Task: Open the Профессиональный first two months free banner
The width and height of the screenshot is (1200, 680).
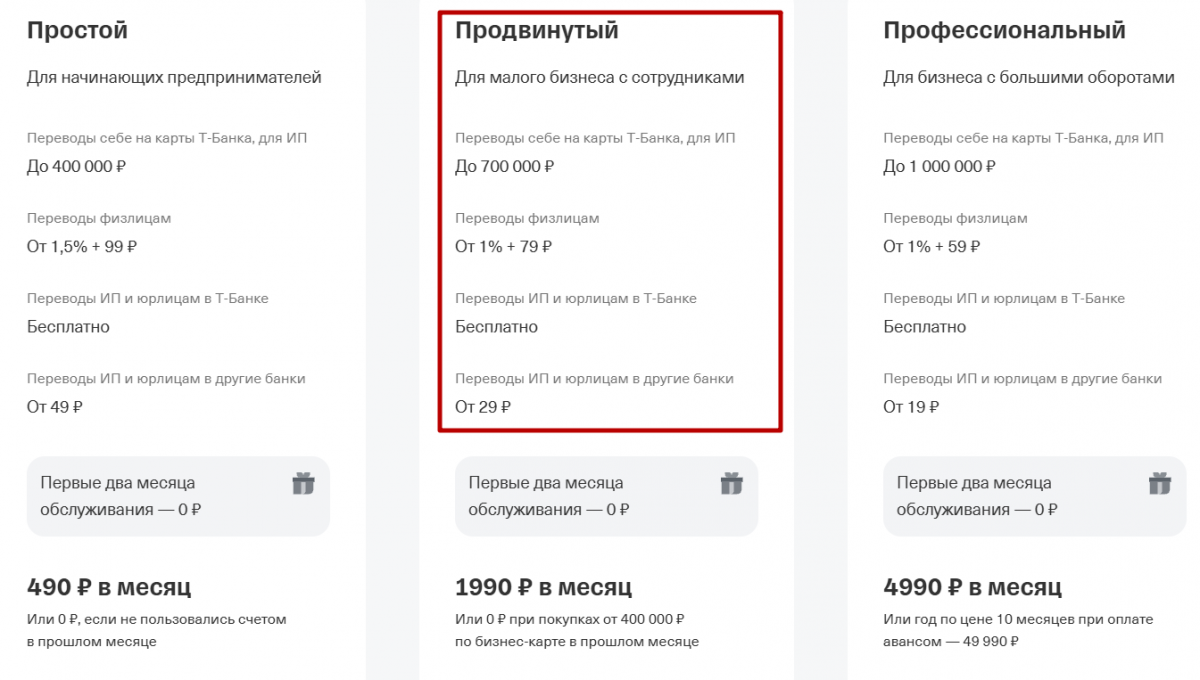Action: (x=1035, y=496)
